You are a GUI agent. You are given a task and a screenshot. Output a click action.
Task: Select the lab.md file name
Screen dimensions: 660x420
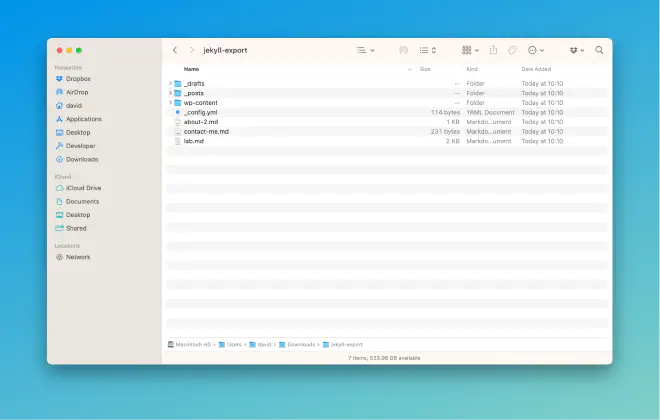click(194, 141)
